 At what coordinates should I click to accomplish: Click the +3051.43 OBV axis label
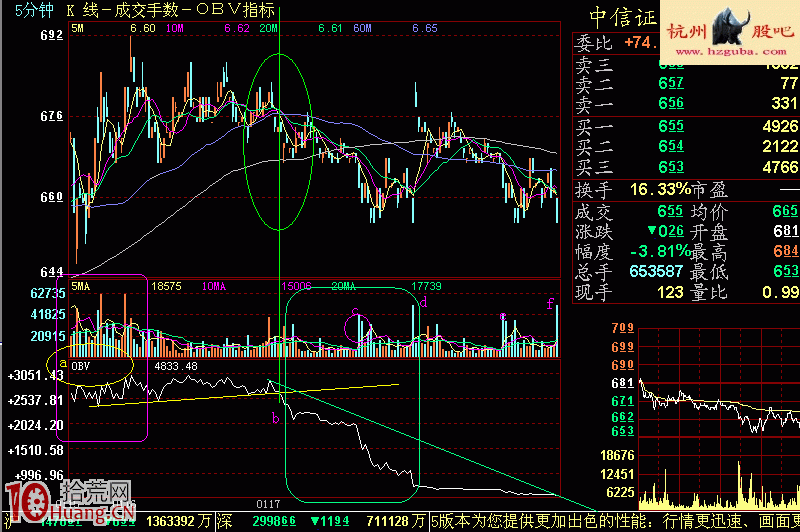coord(36,375)
